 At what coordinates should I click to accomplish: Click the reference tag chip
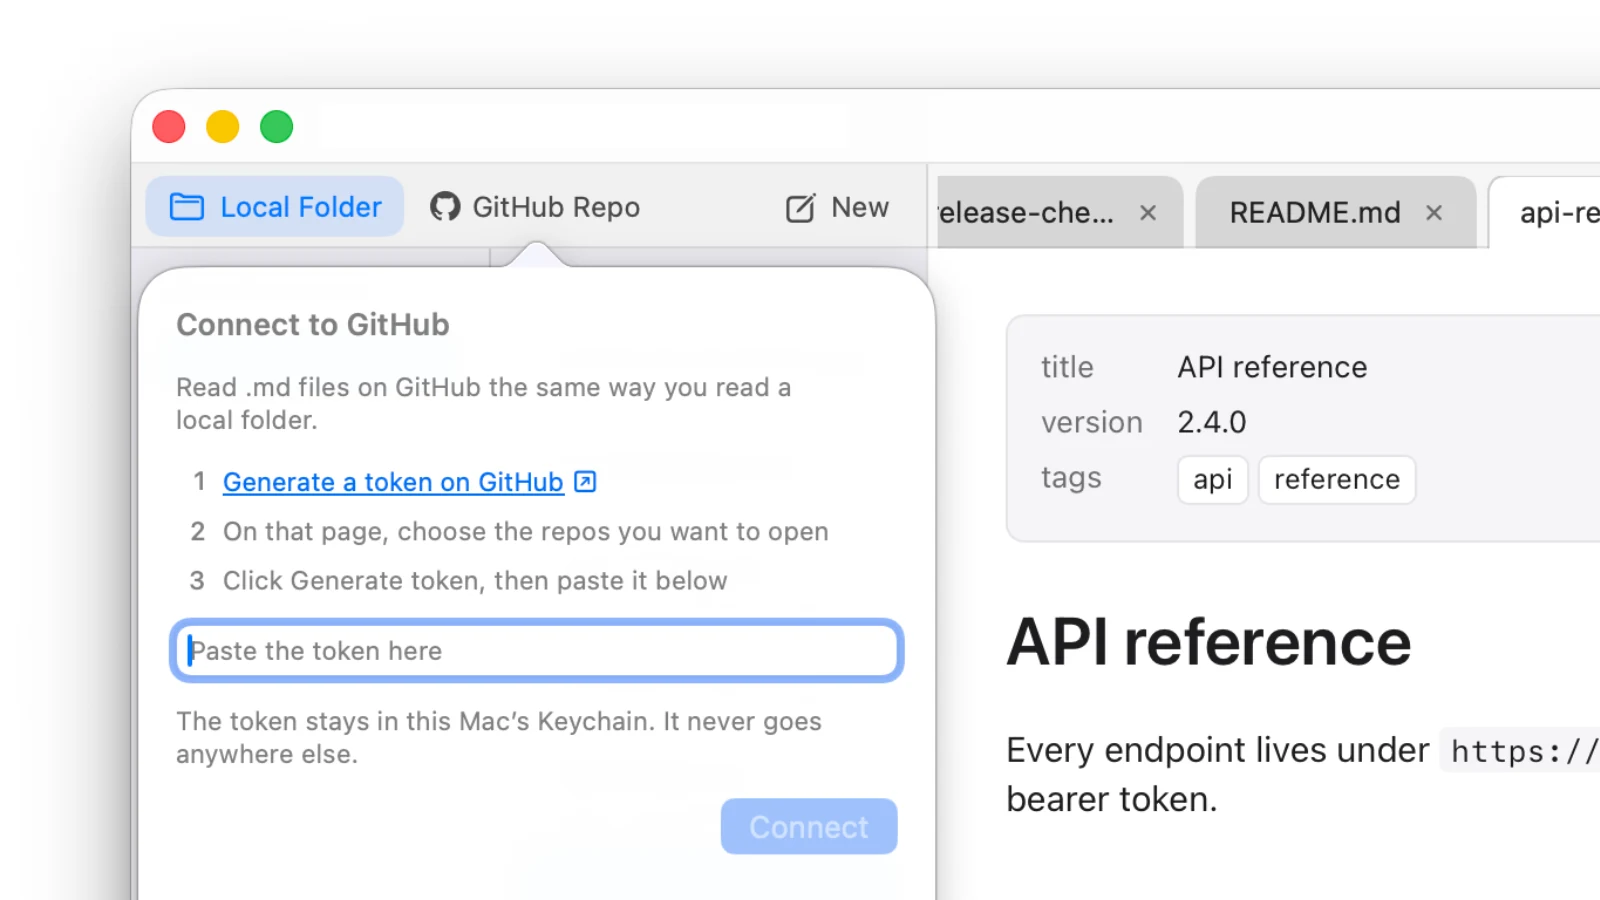click(x=1337, y=480)
